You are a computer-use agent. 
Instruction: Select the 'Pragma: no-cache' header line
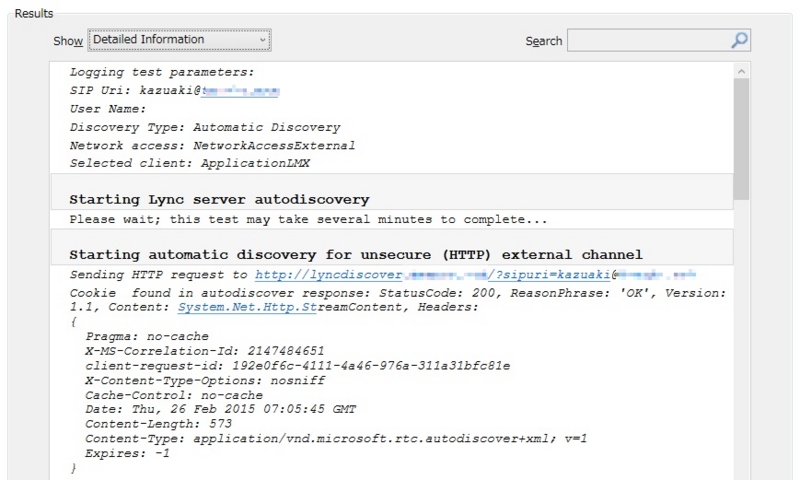coord(147,337)
